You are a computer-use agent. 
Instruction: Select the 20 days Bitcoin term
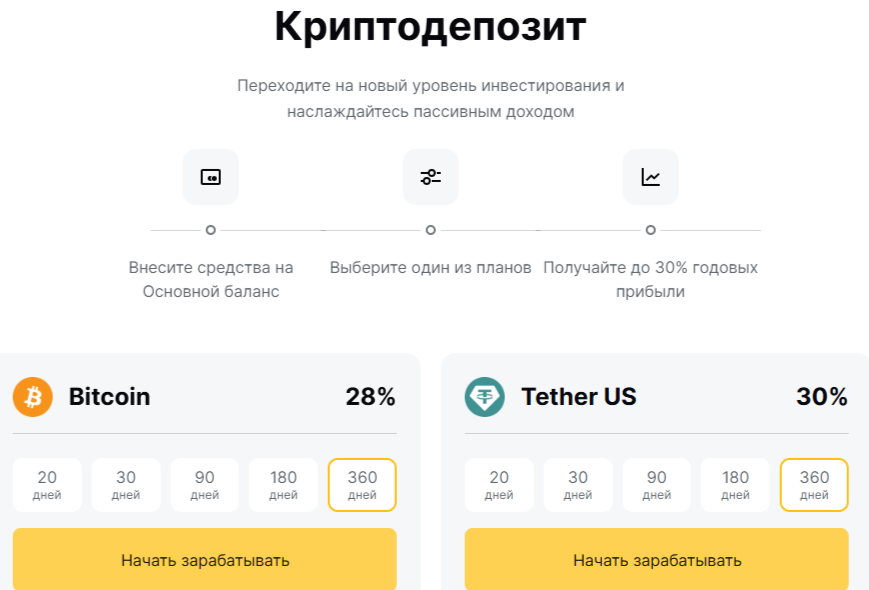tap(47, 485)
